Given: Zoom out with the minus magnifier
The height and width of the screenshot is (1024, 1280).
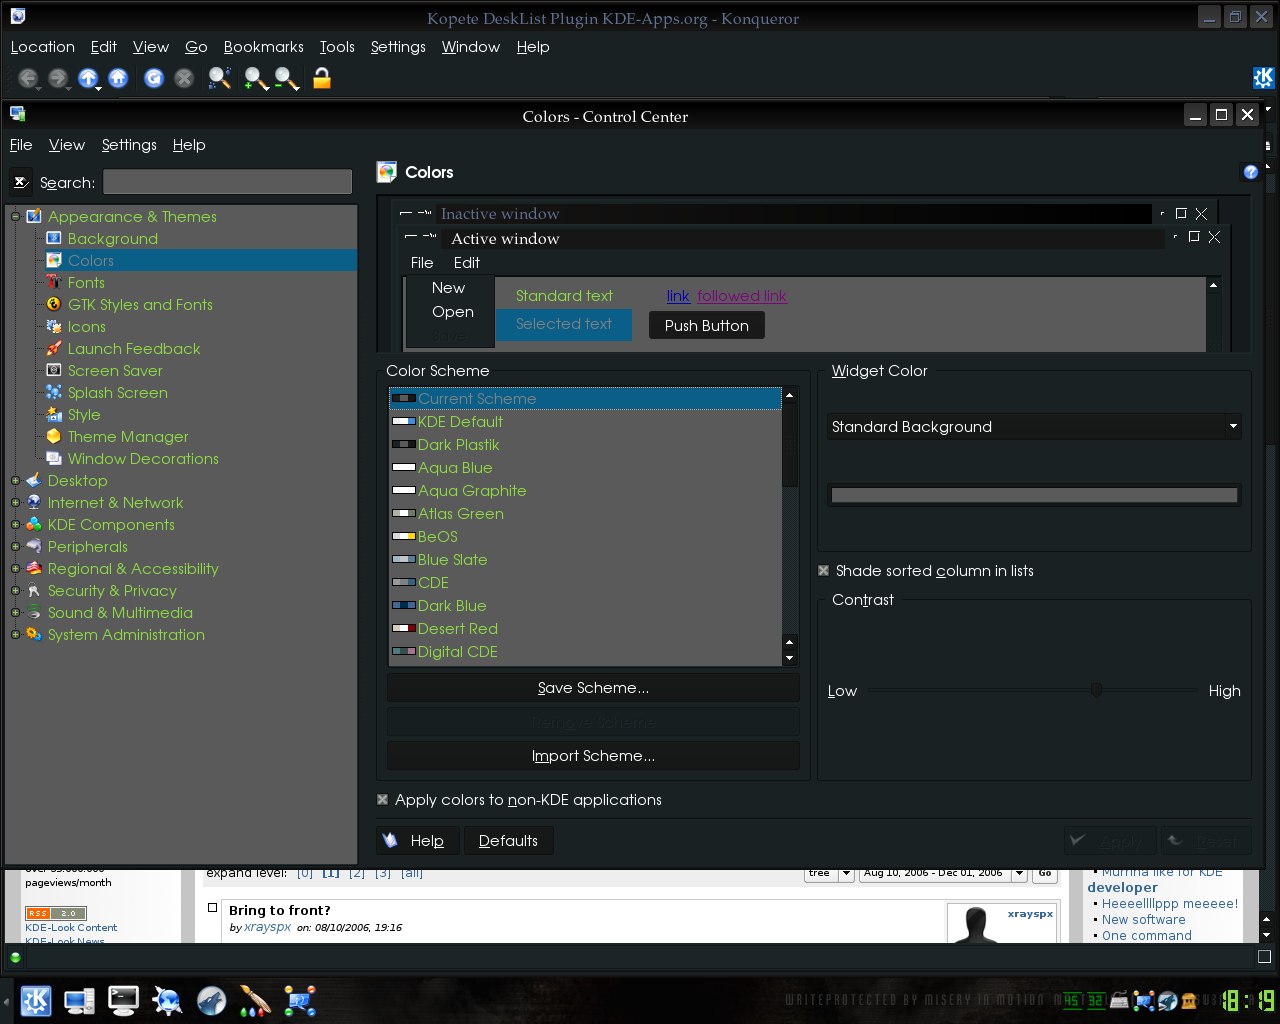Looking at the screenshot, I should 287,78.
